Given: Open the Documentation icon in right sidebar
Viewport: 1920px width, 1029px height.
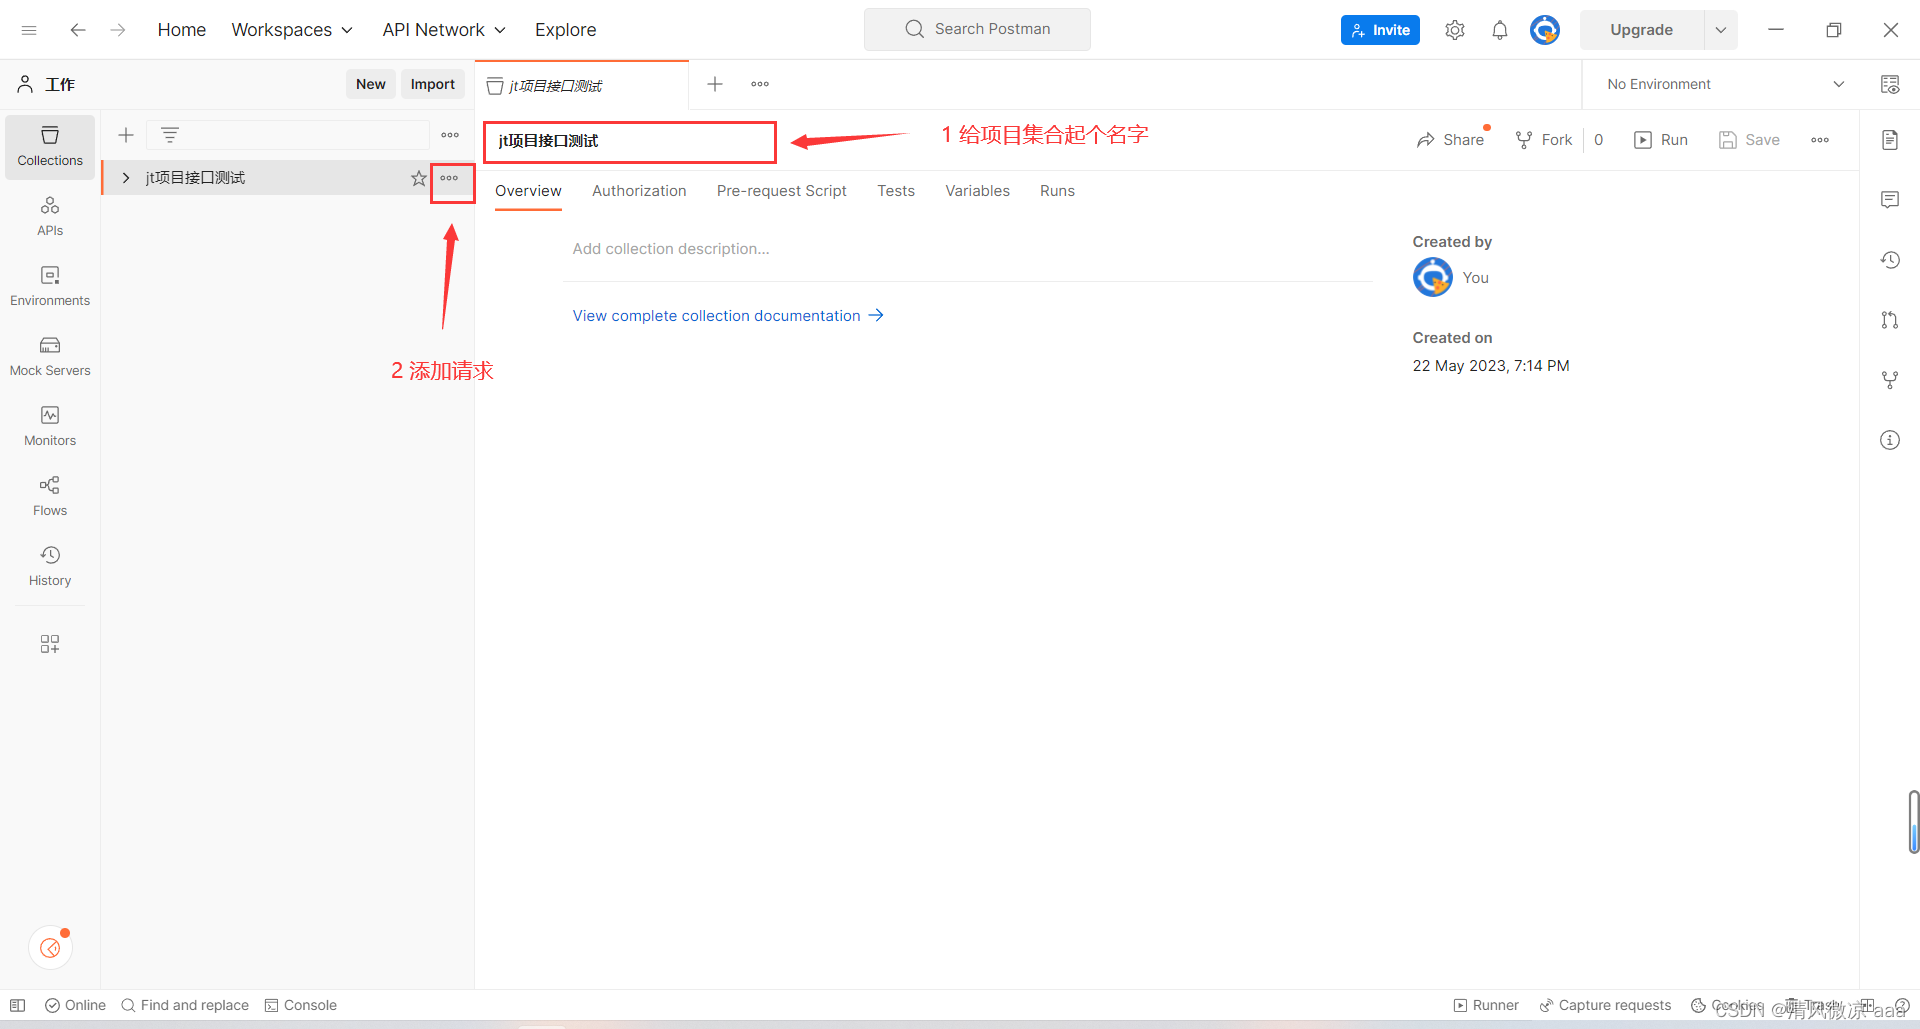Looking at the screenshot, I should tap(1890, 140).
